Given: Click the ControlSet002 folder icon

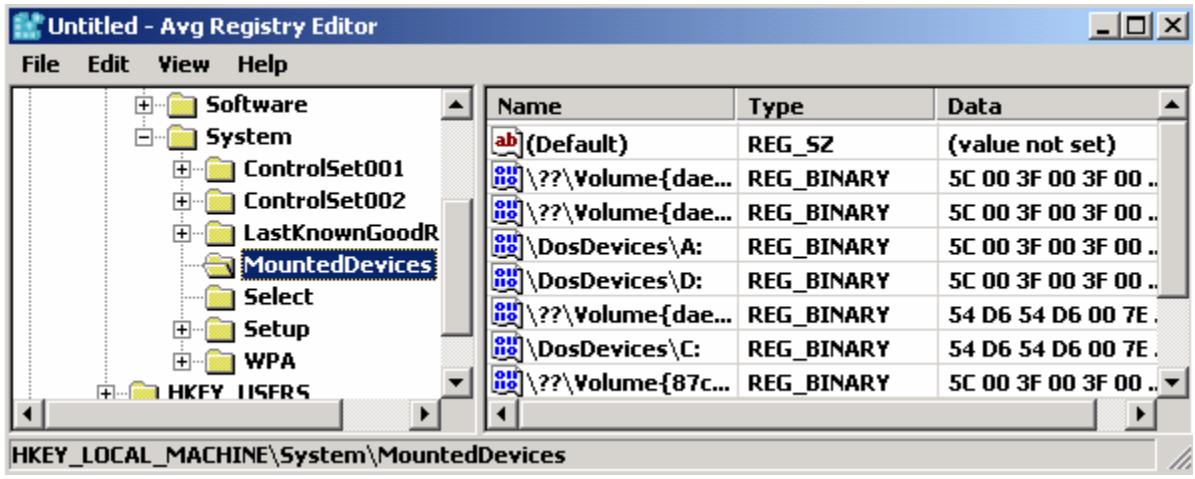Looking at the screenshot, I should click(x=220, y=202).
